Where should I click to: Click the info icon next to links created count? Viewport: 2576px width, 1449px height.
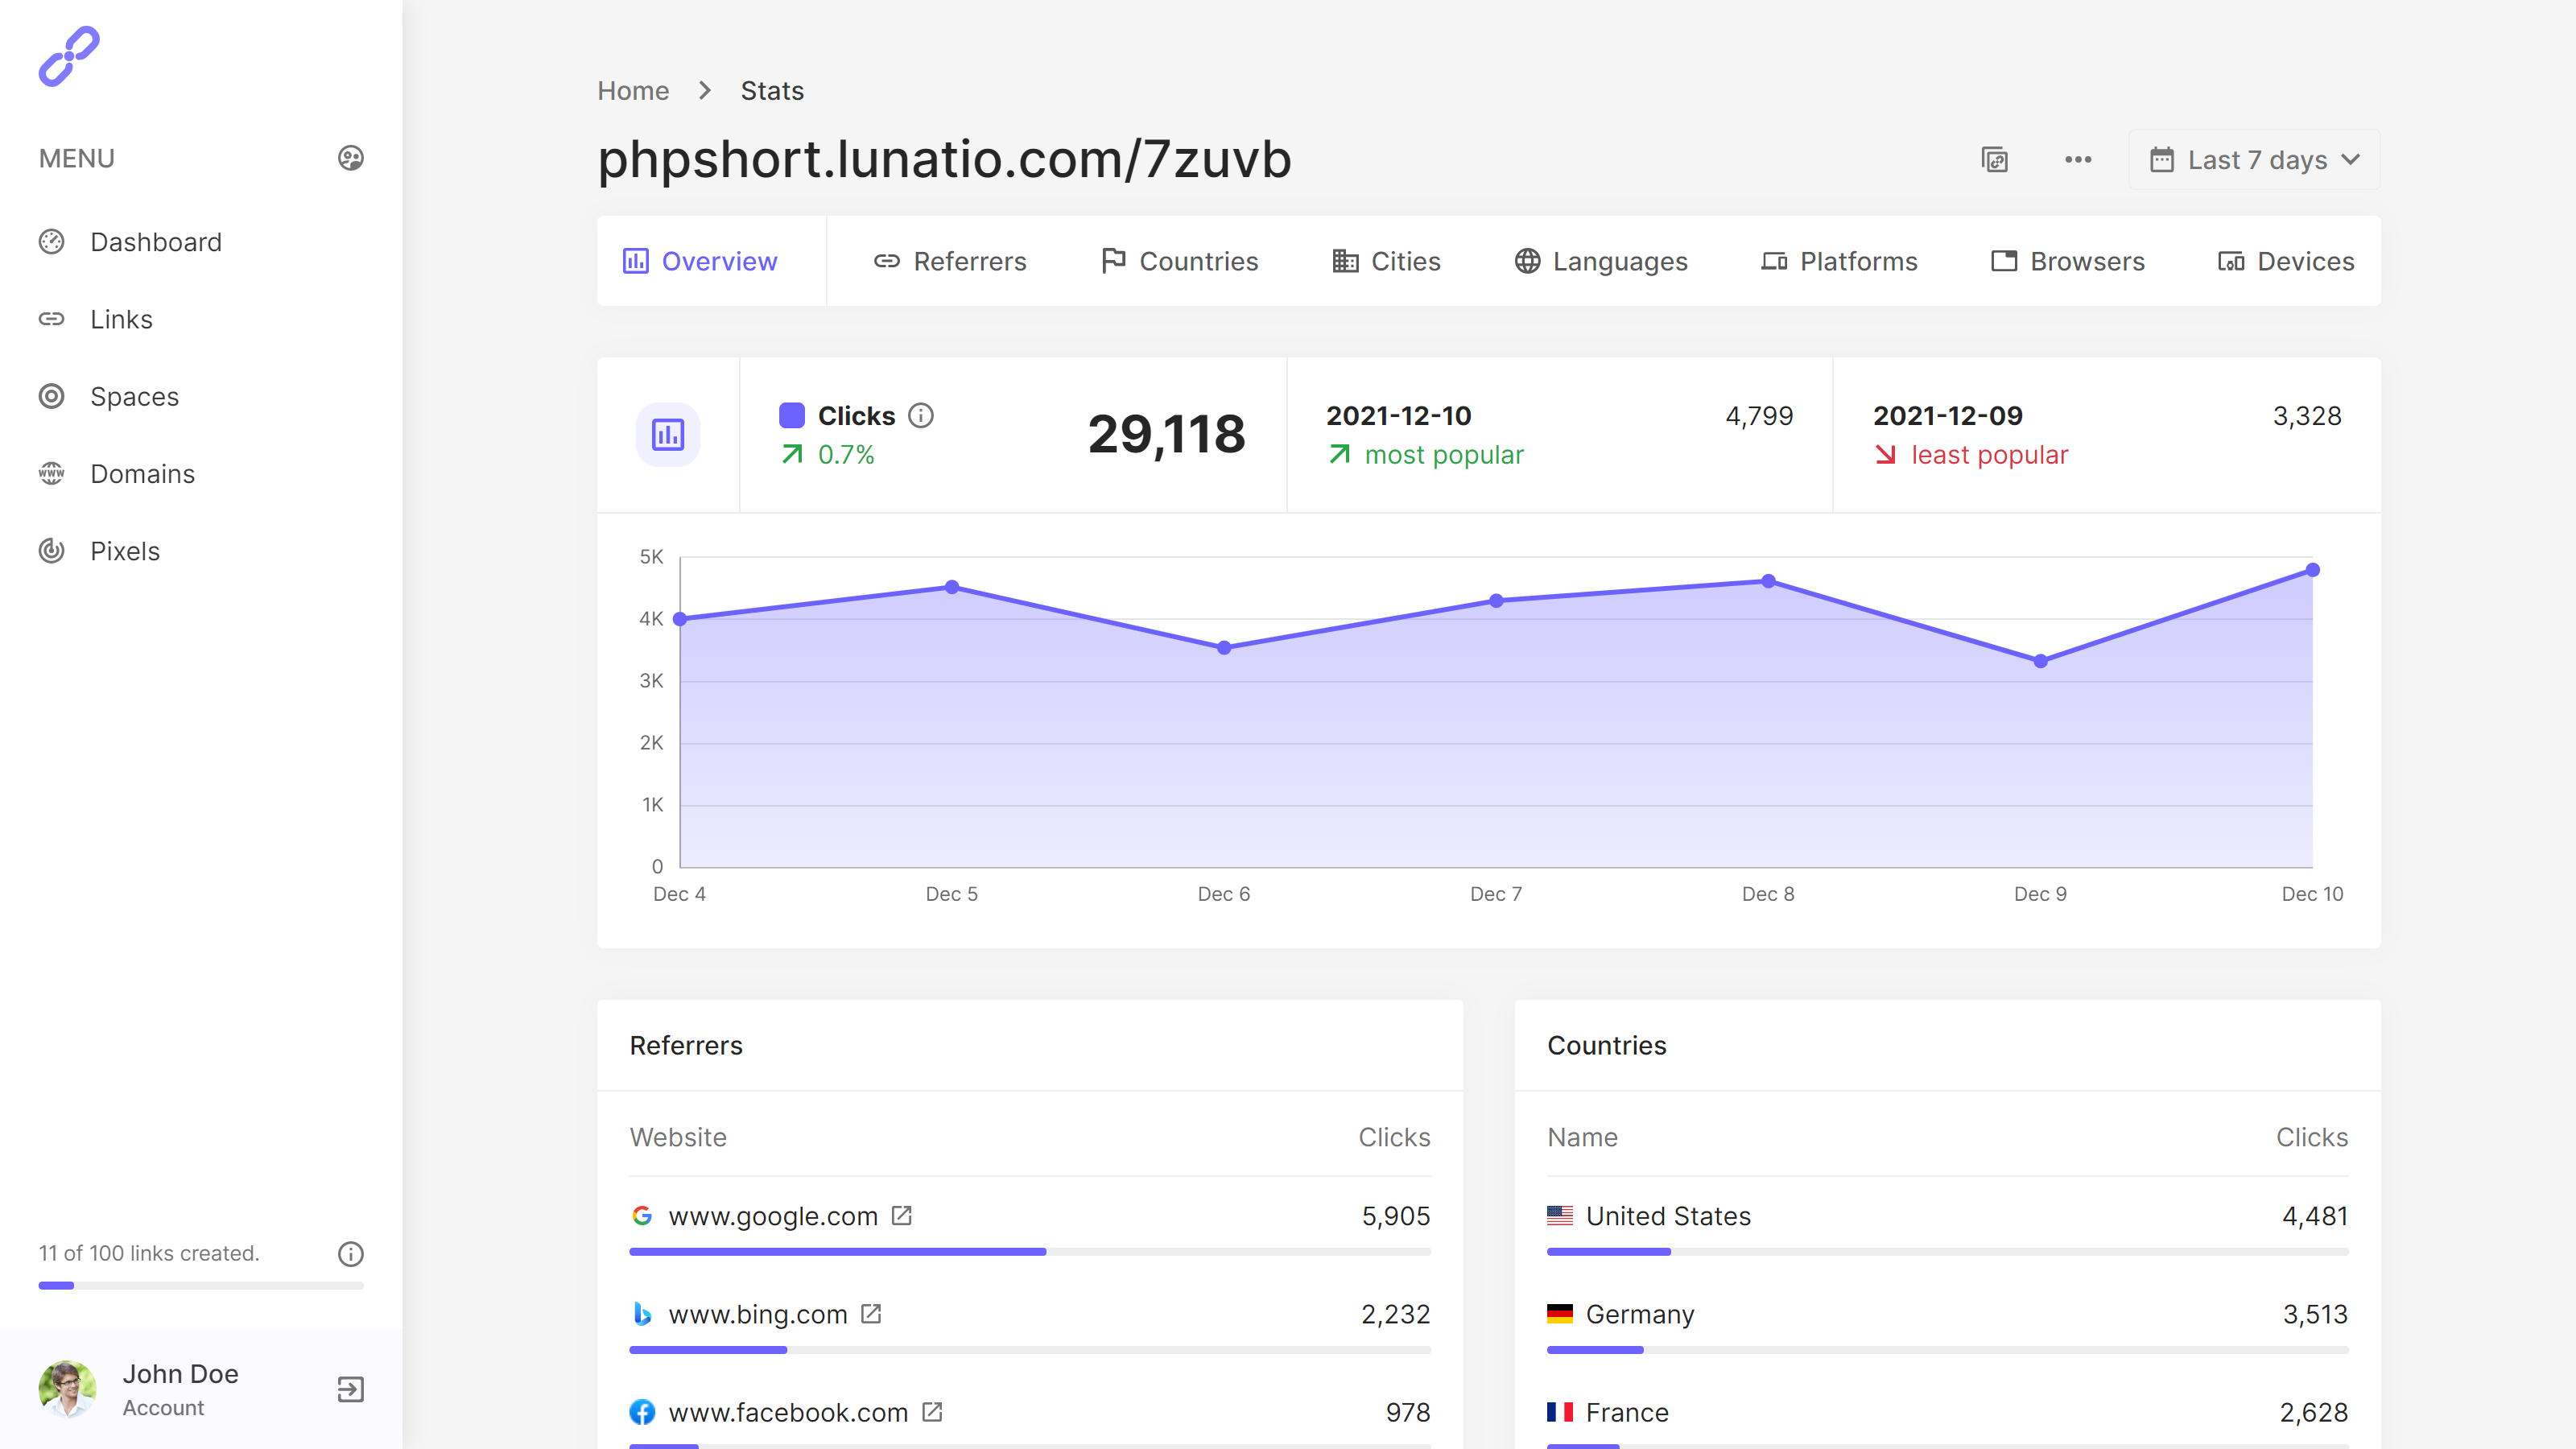[350, 1253]
